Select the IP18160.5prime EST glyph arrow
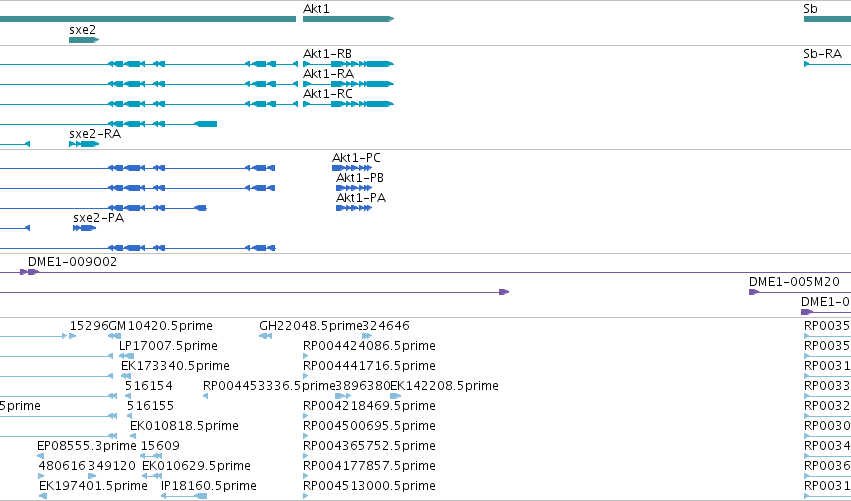Image resolution: width=851 pixels, height=501 pixels. (184, 496)
